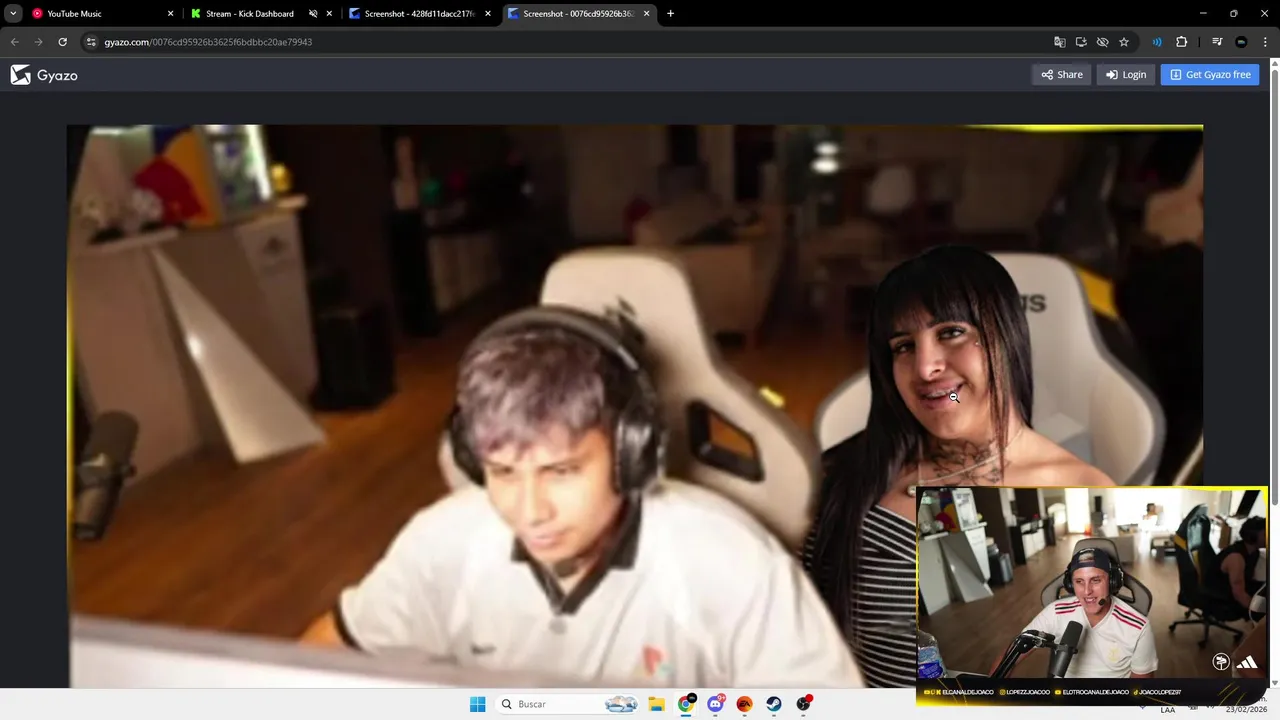Click the Share button
Screen dimensions: 1280x720
coord(1062,75)
